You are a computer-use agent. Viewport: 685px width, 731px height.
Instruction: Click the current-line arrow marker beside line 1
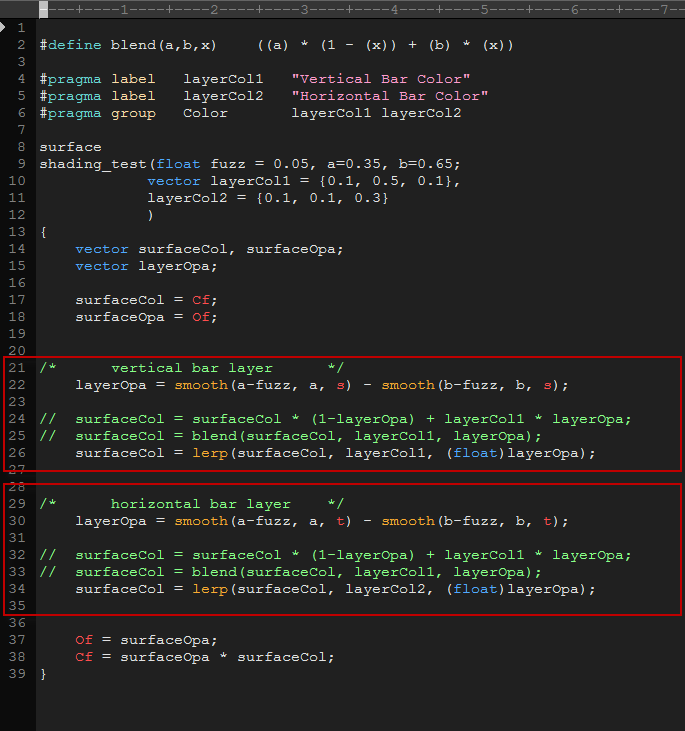click(2, 27)
